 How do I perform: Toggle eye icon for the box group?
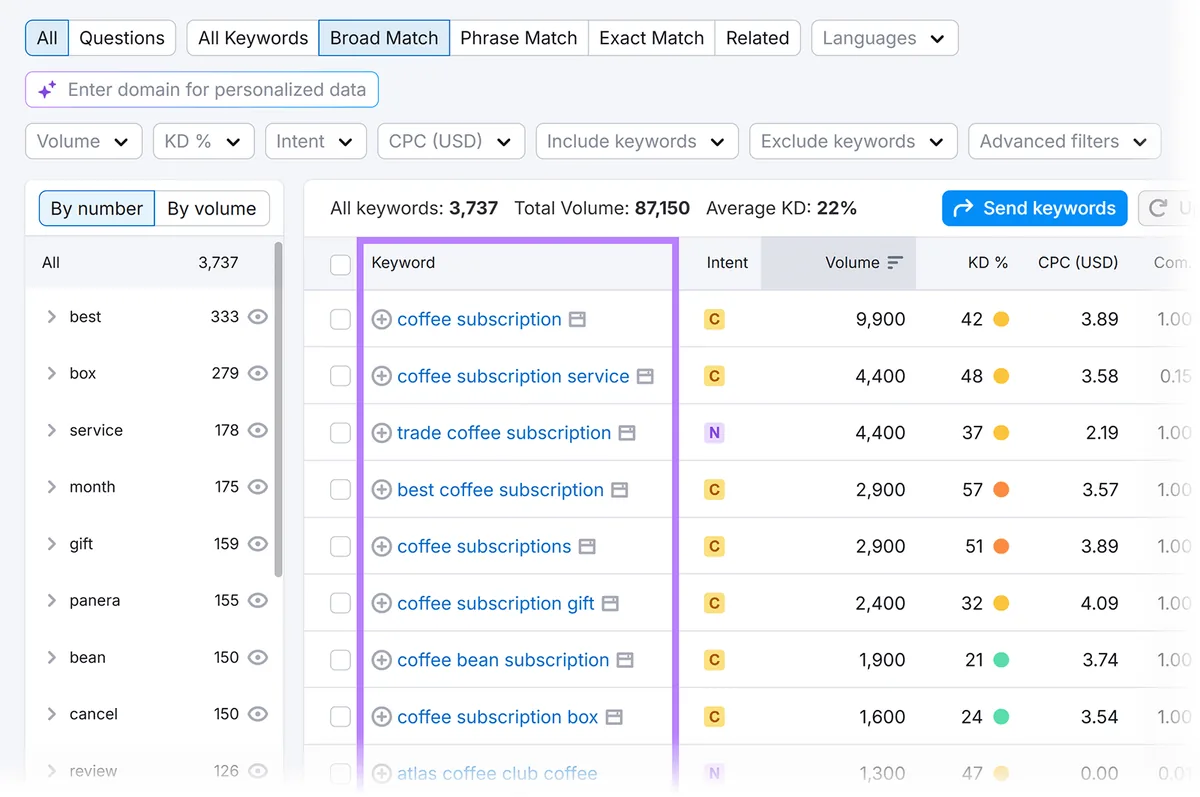(x=258, y=374)
